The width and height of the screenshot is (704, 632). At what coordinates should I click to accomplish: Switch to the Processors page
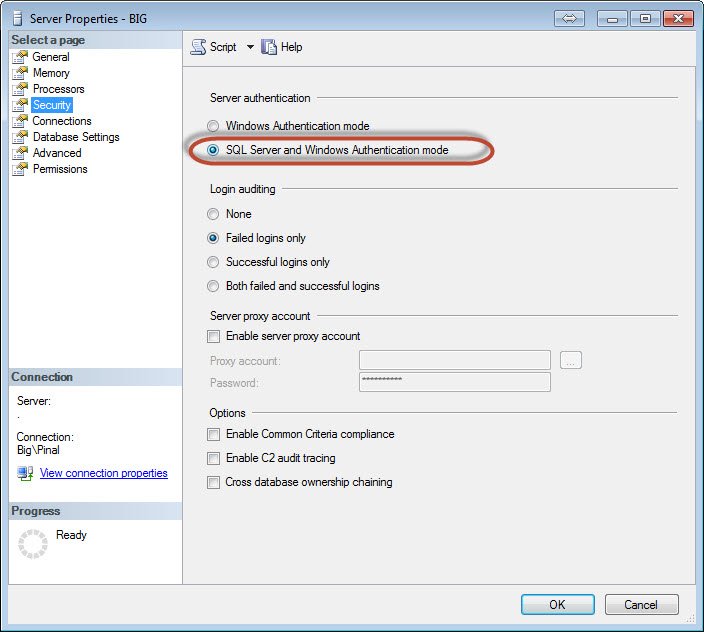click(58, 89)
